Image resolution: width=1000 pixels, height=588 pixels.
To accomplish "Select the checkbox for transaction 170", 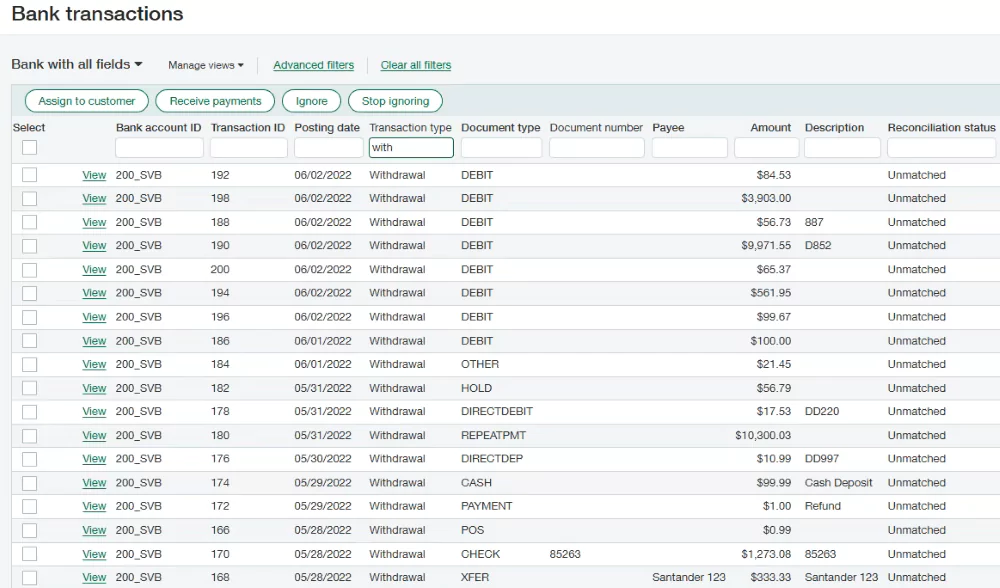I will [30, 554].
